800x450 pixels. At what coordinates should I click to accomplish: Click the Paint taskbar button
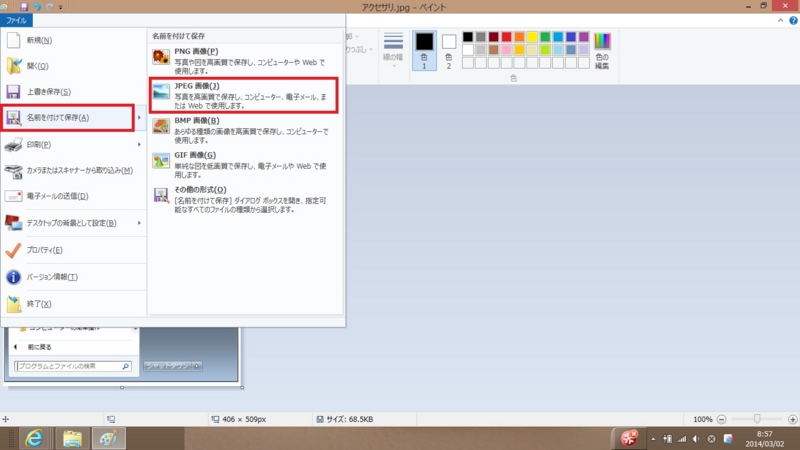tap(109, 438)
